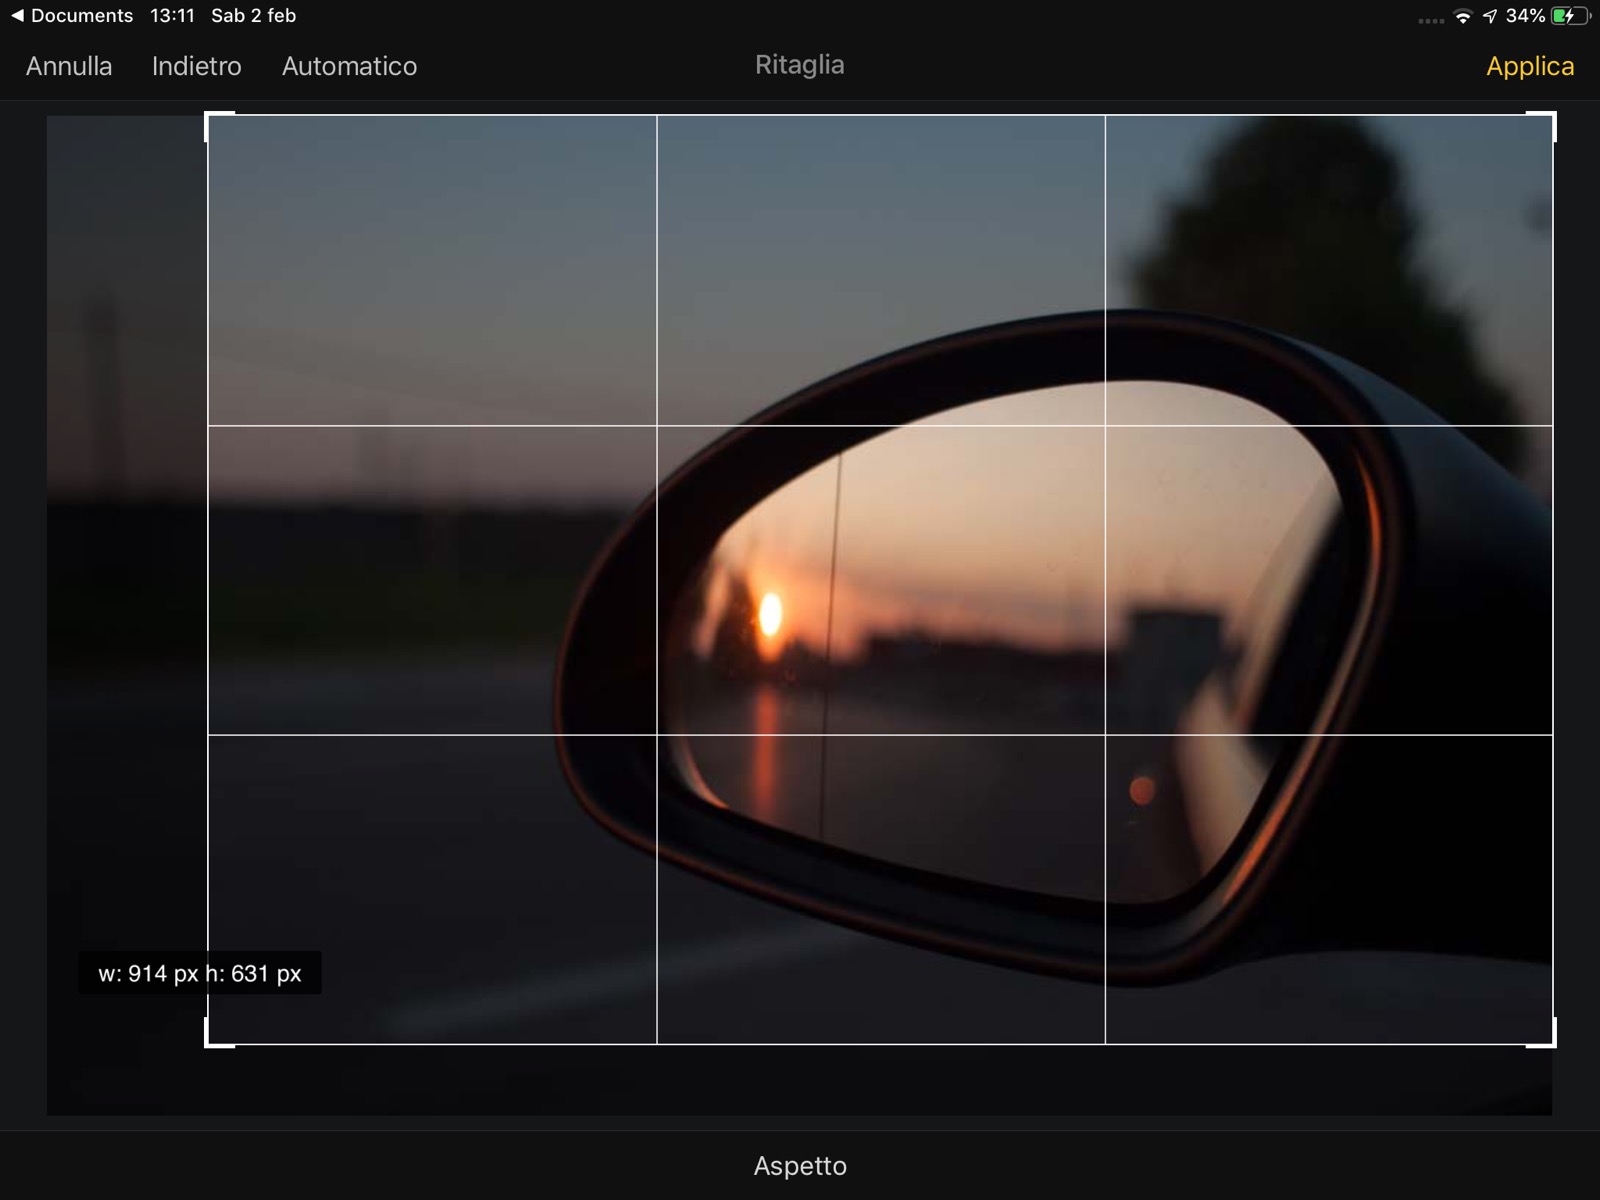
Task: Click the Wi-Fi status icon
Action: [x=1462, y=16]
